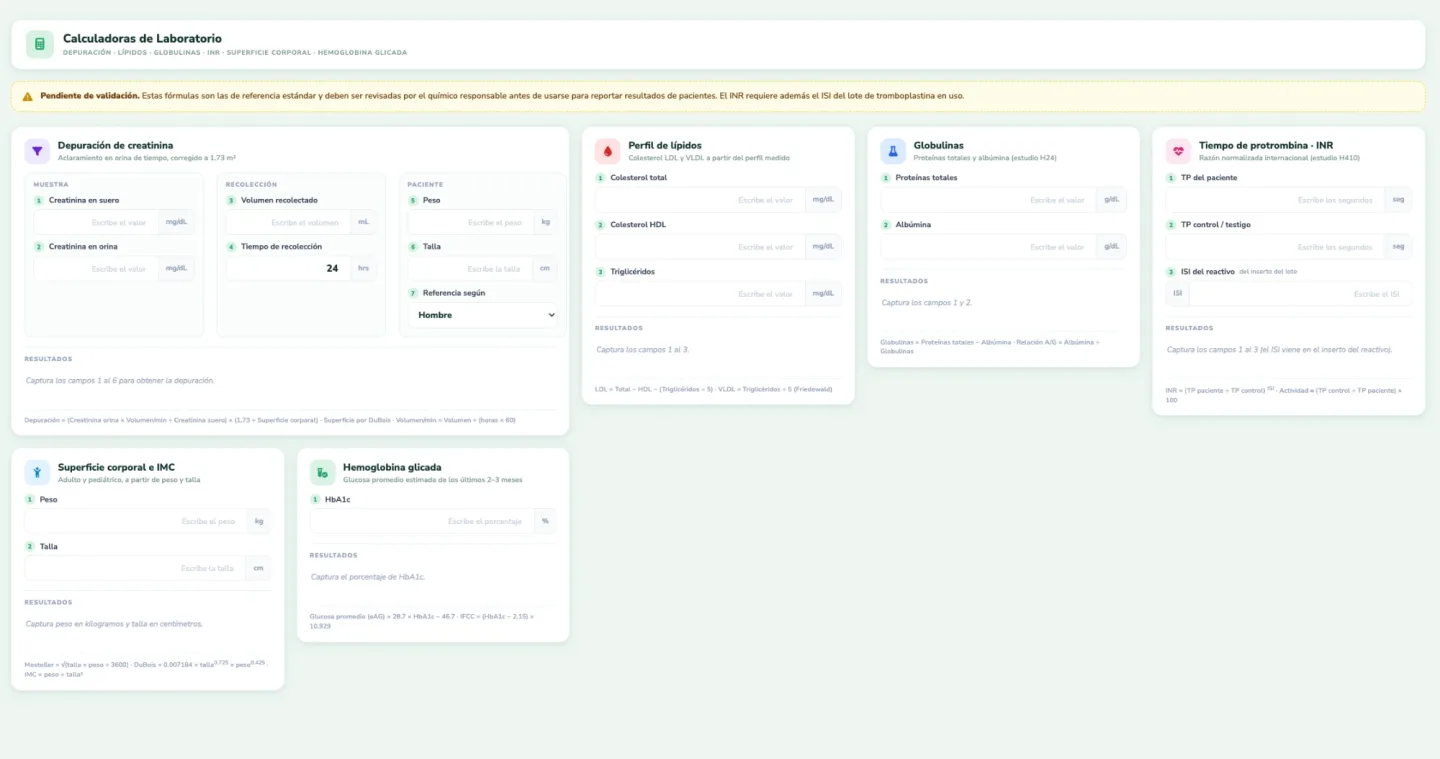Image resolution: width=1440 pixels, height=759 pixels.
Task: Click the TP del paciente input field
Action: coord(1275,200)
